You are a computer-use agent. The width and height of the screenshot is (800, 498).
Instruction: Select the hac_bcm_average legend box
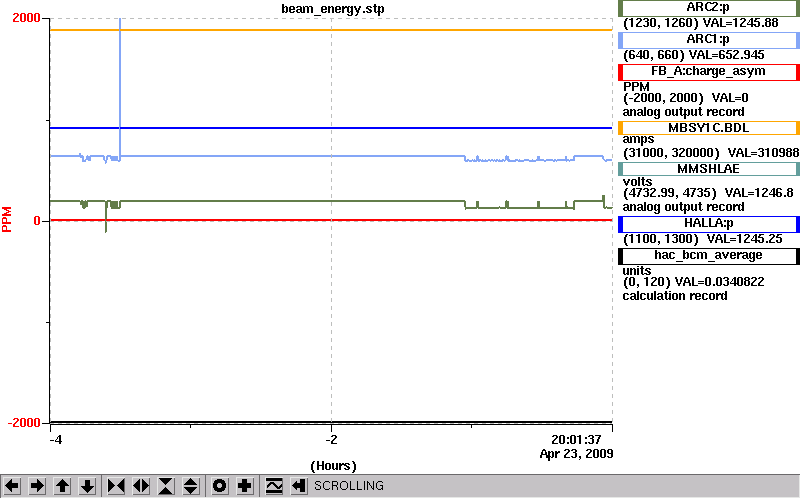[x=708, y=256]
